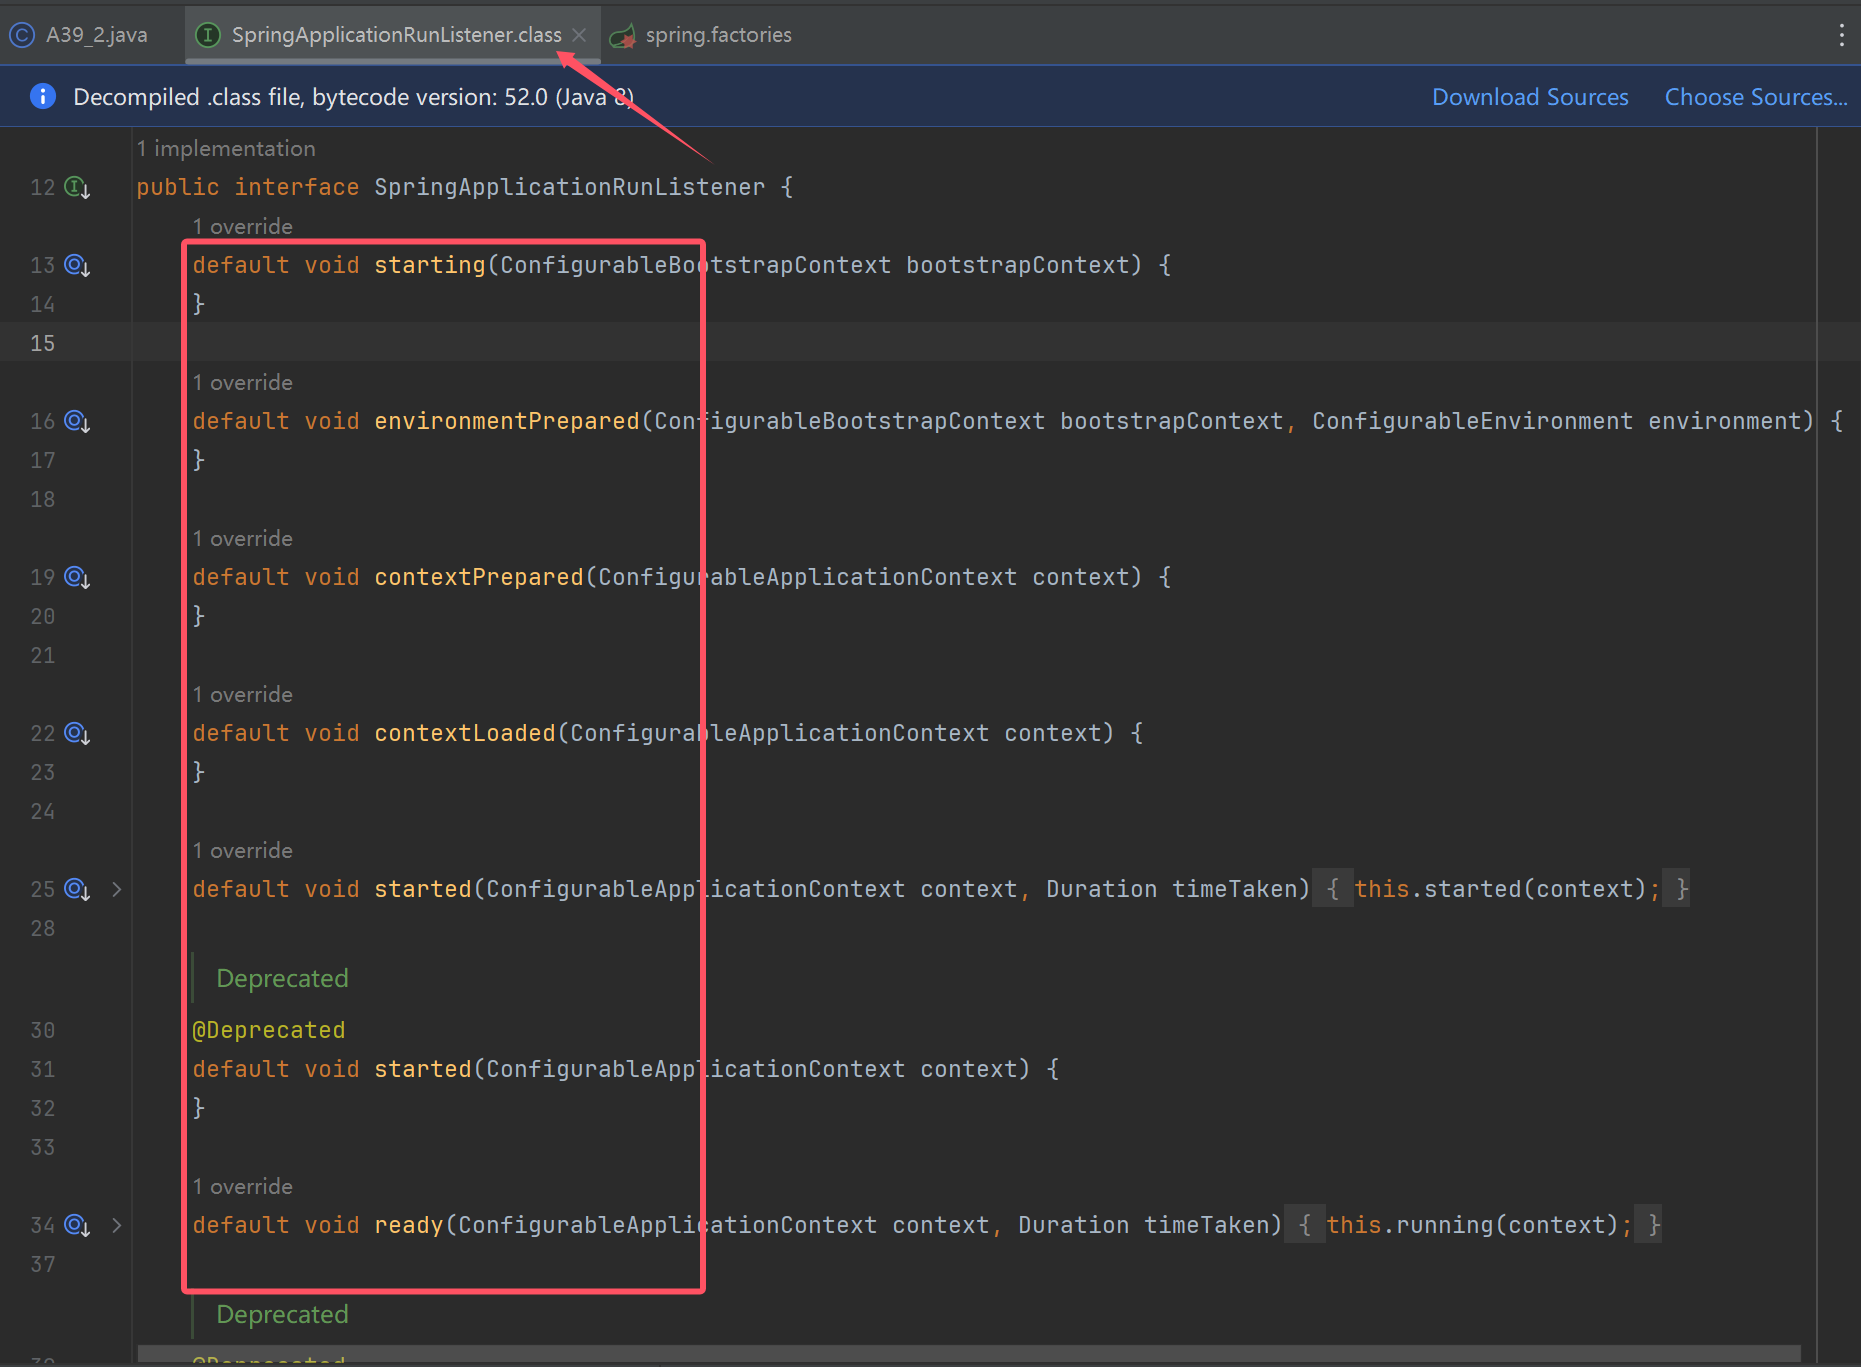
Task: Click the method name 'ready'
Action: click(409, 1225)
